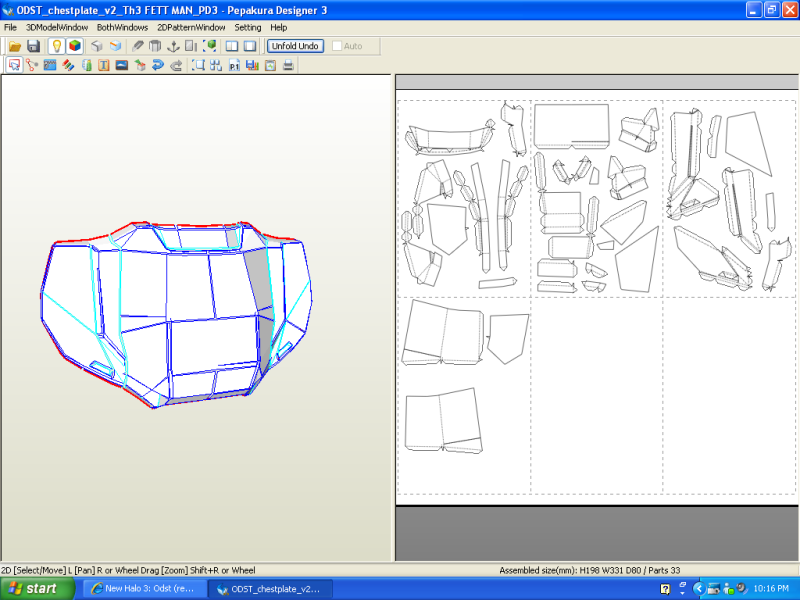Viewport: 800px width, 600px height.
Task: Open the 3DModelWindow menu
Action: pyautogui.click(x=57, y=28)
